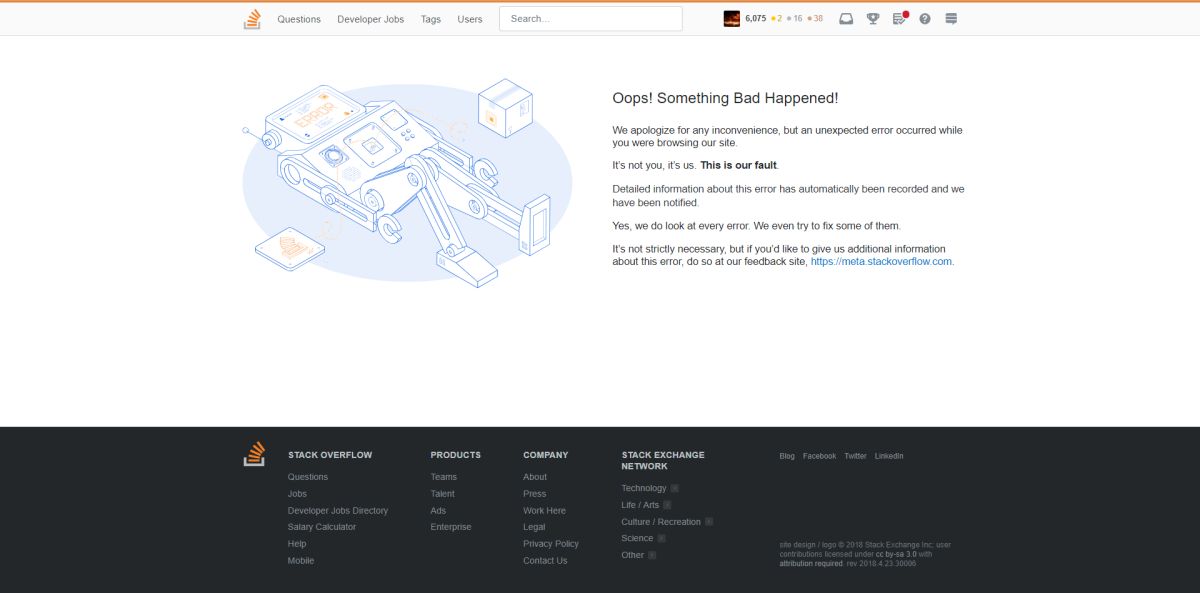Click the broken robot error illustration

click(407, 183)
